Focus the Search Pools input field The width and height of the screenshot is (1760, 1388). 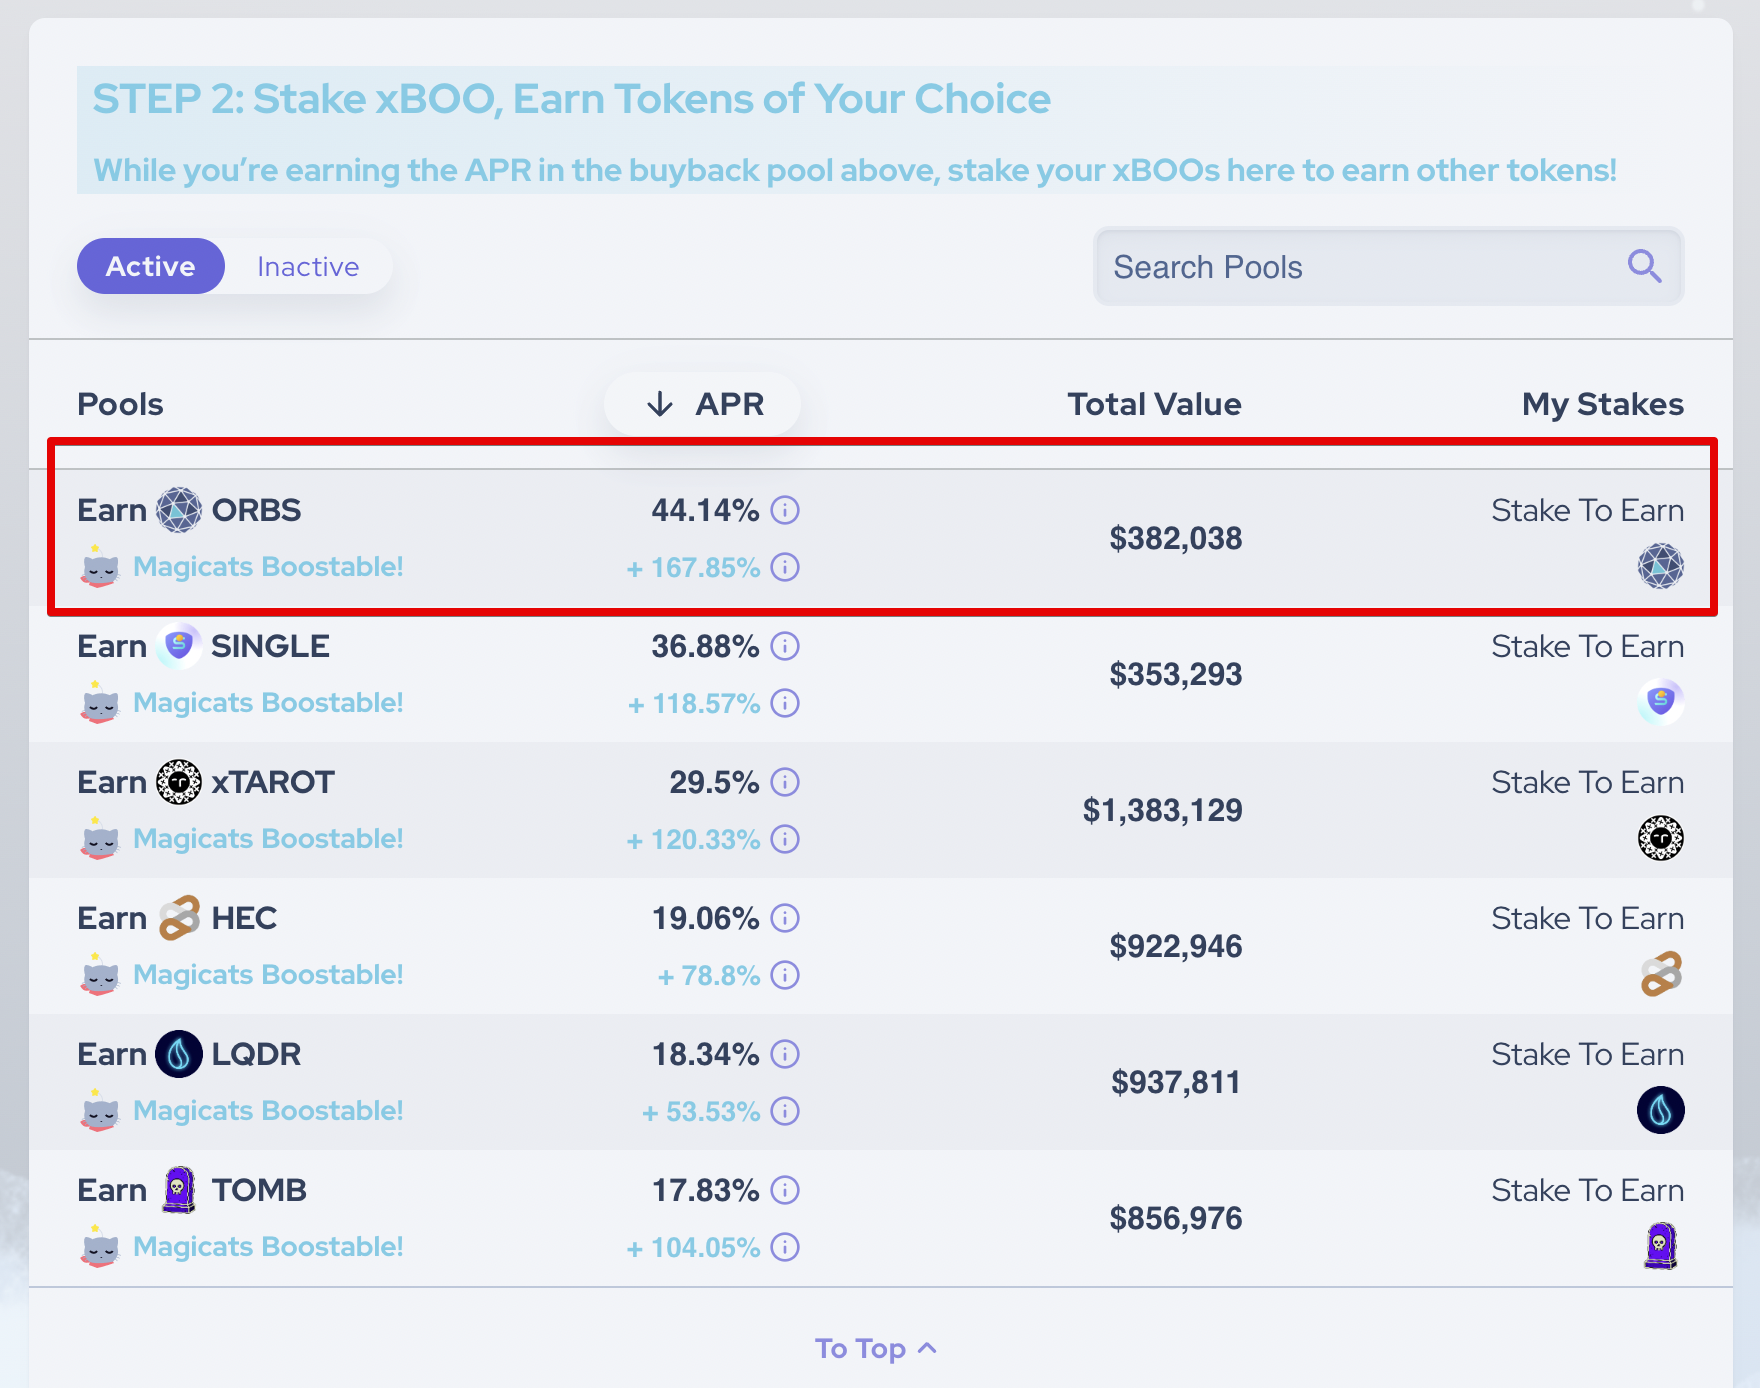pos(1388,267)
